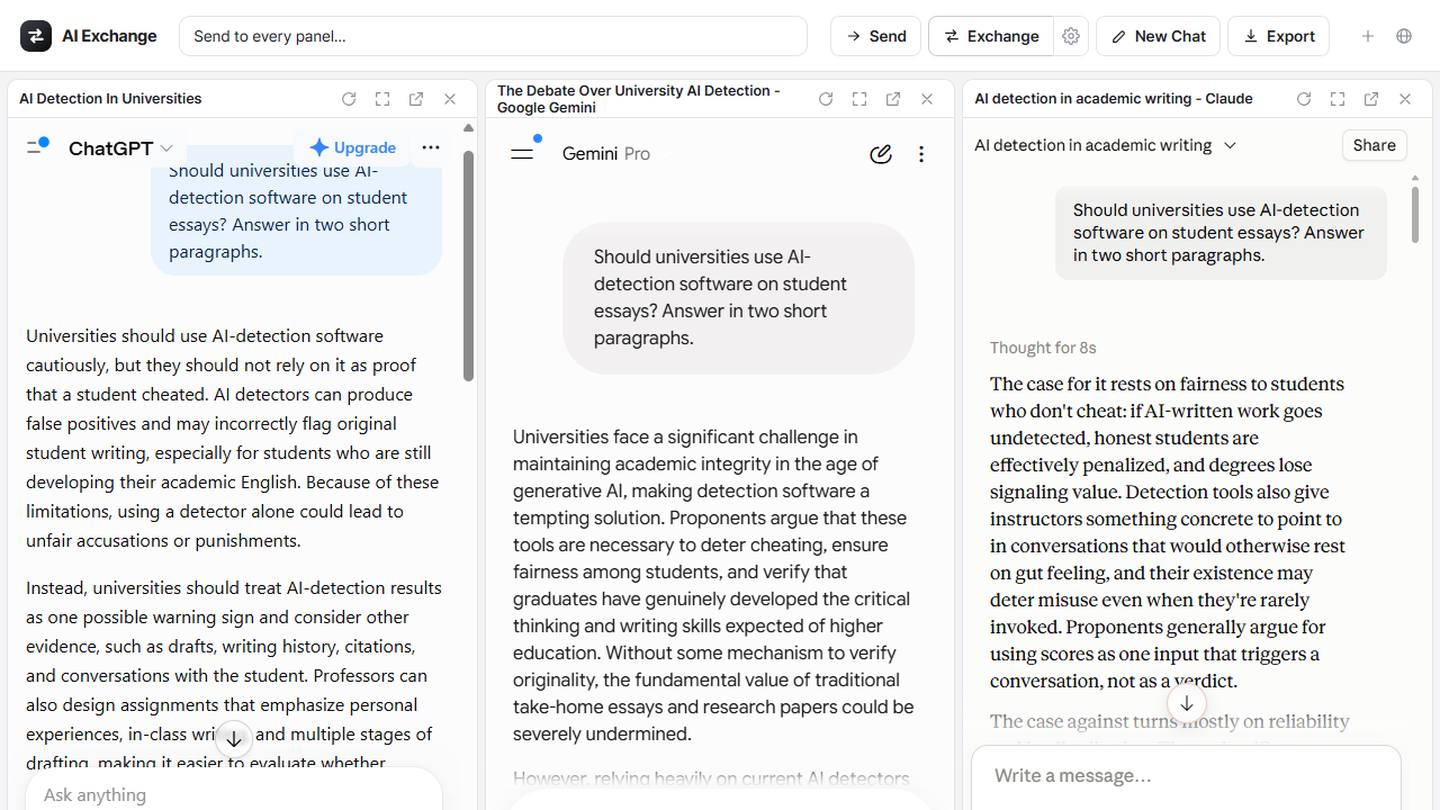Click the user prompt bubble in Claude
1440x810 pixels.
1221,232
